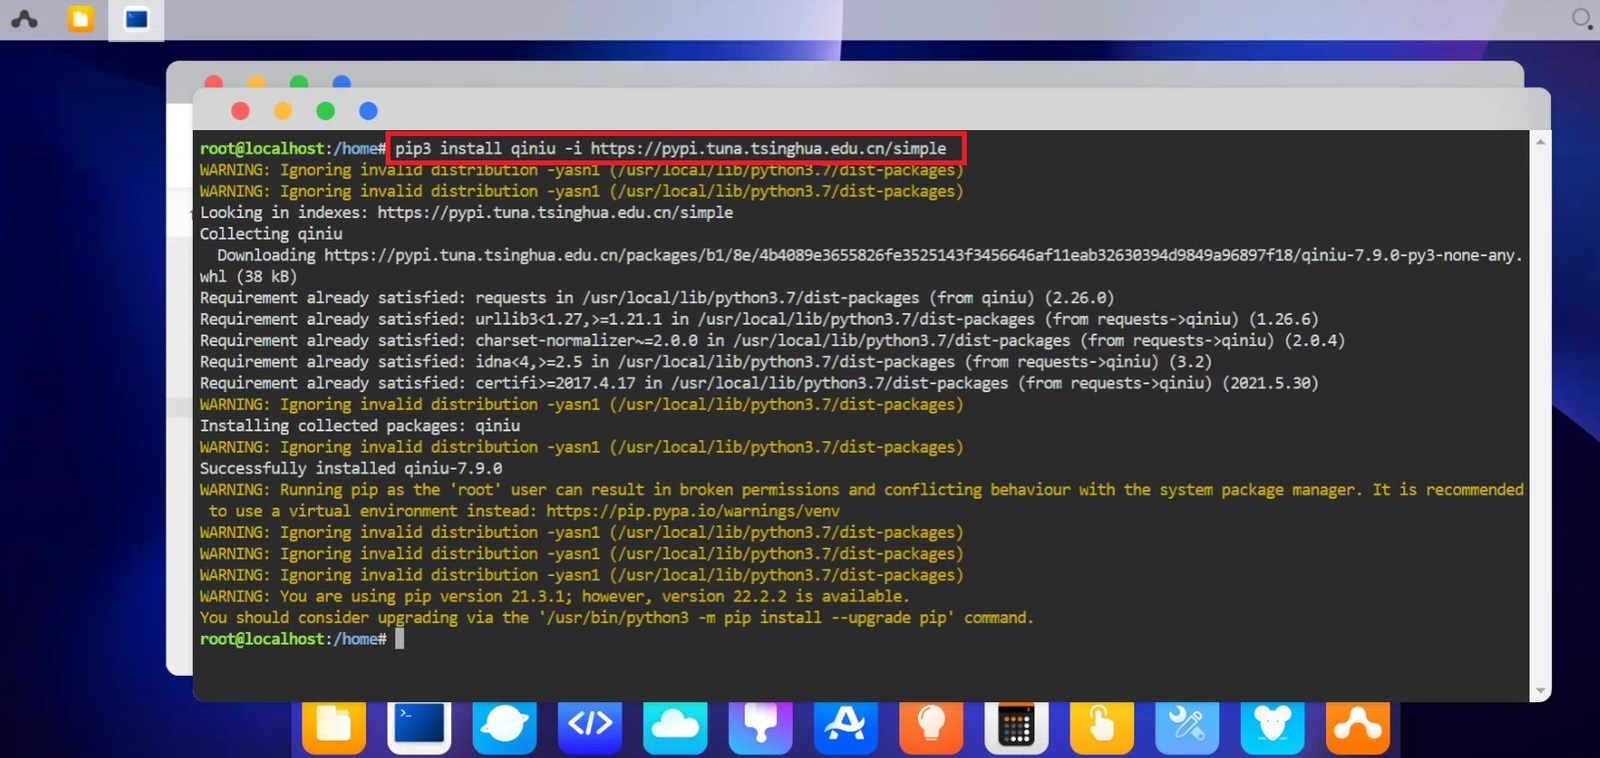Maximize the front terminal using the green button
The height and width of the screenshot is (758, 1600).
(325, 111)
